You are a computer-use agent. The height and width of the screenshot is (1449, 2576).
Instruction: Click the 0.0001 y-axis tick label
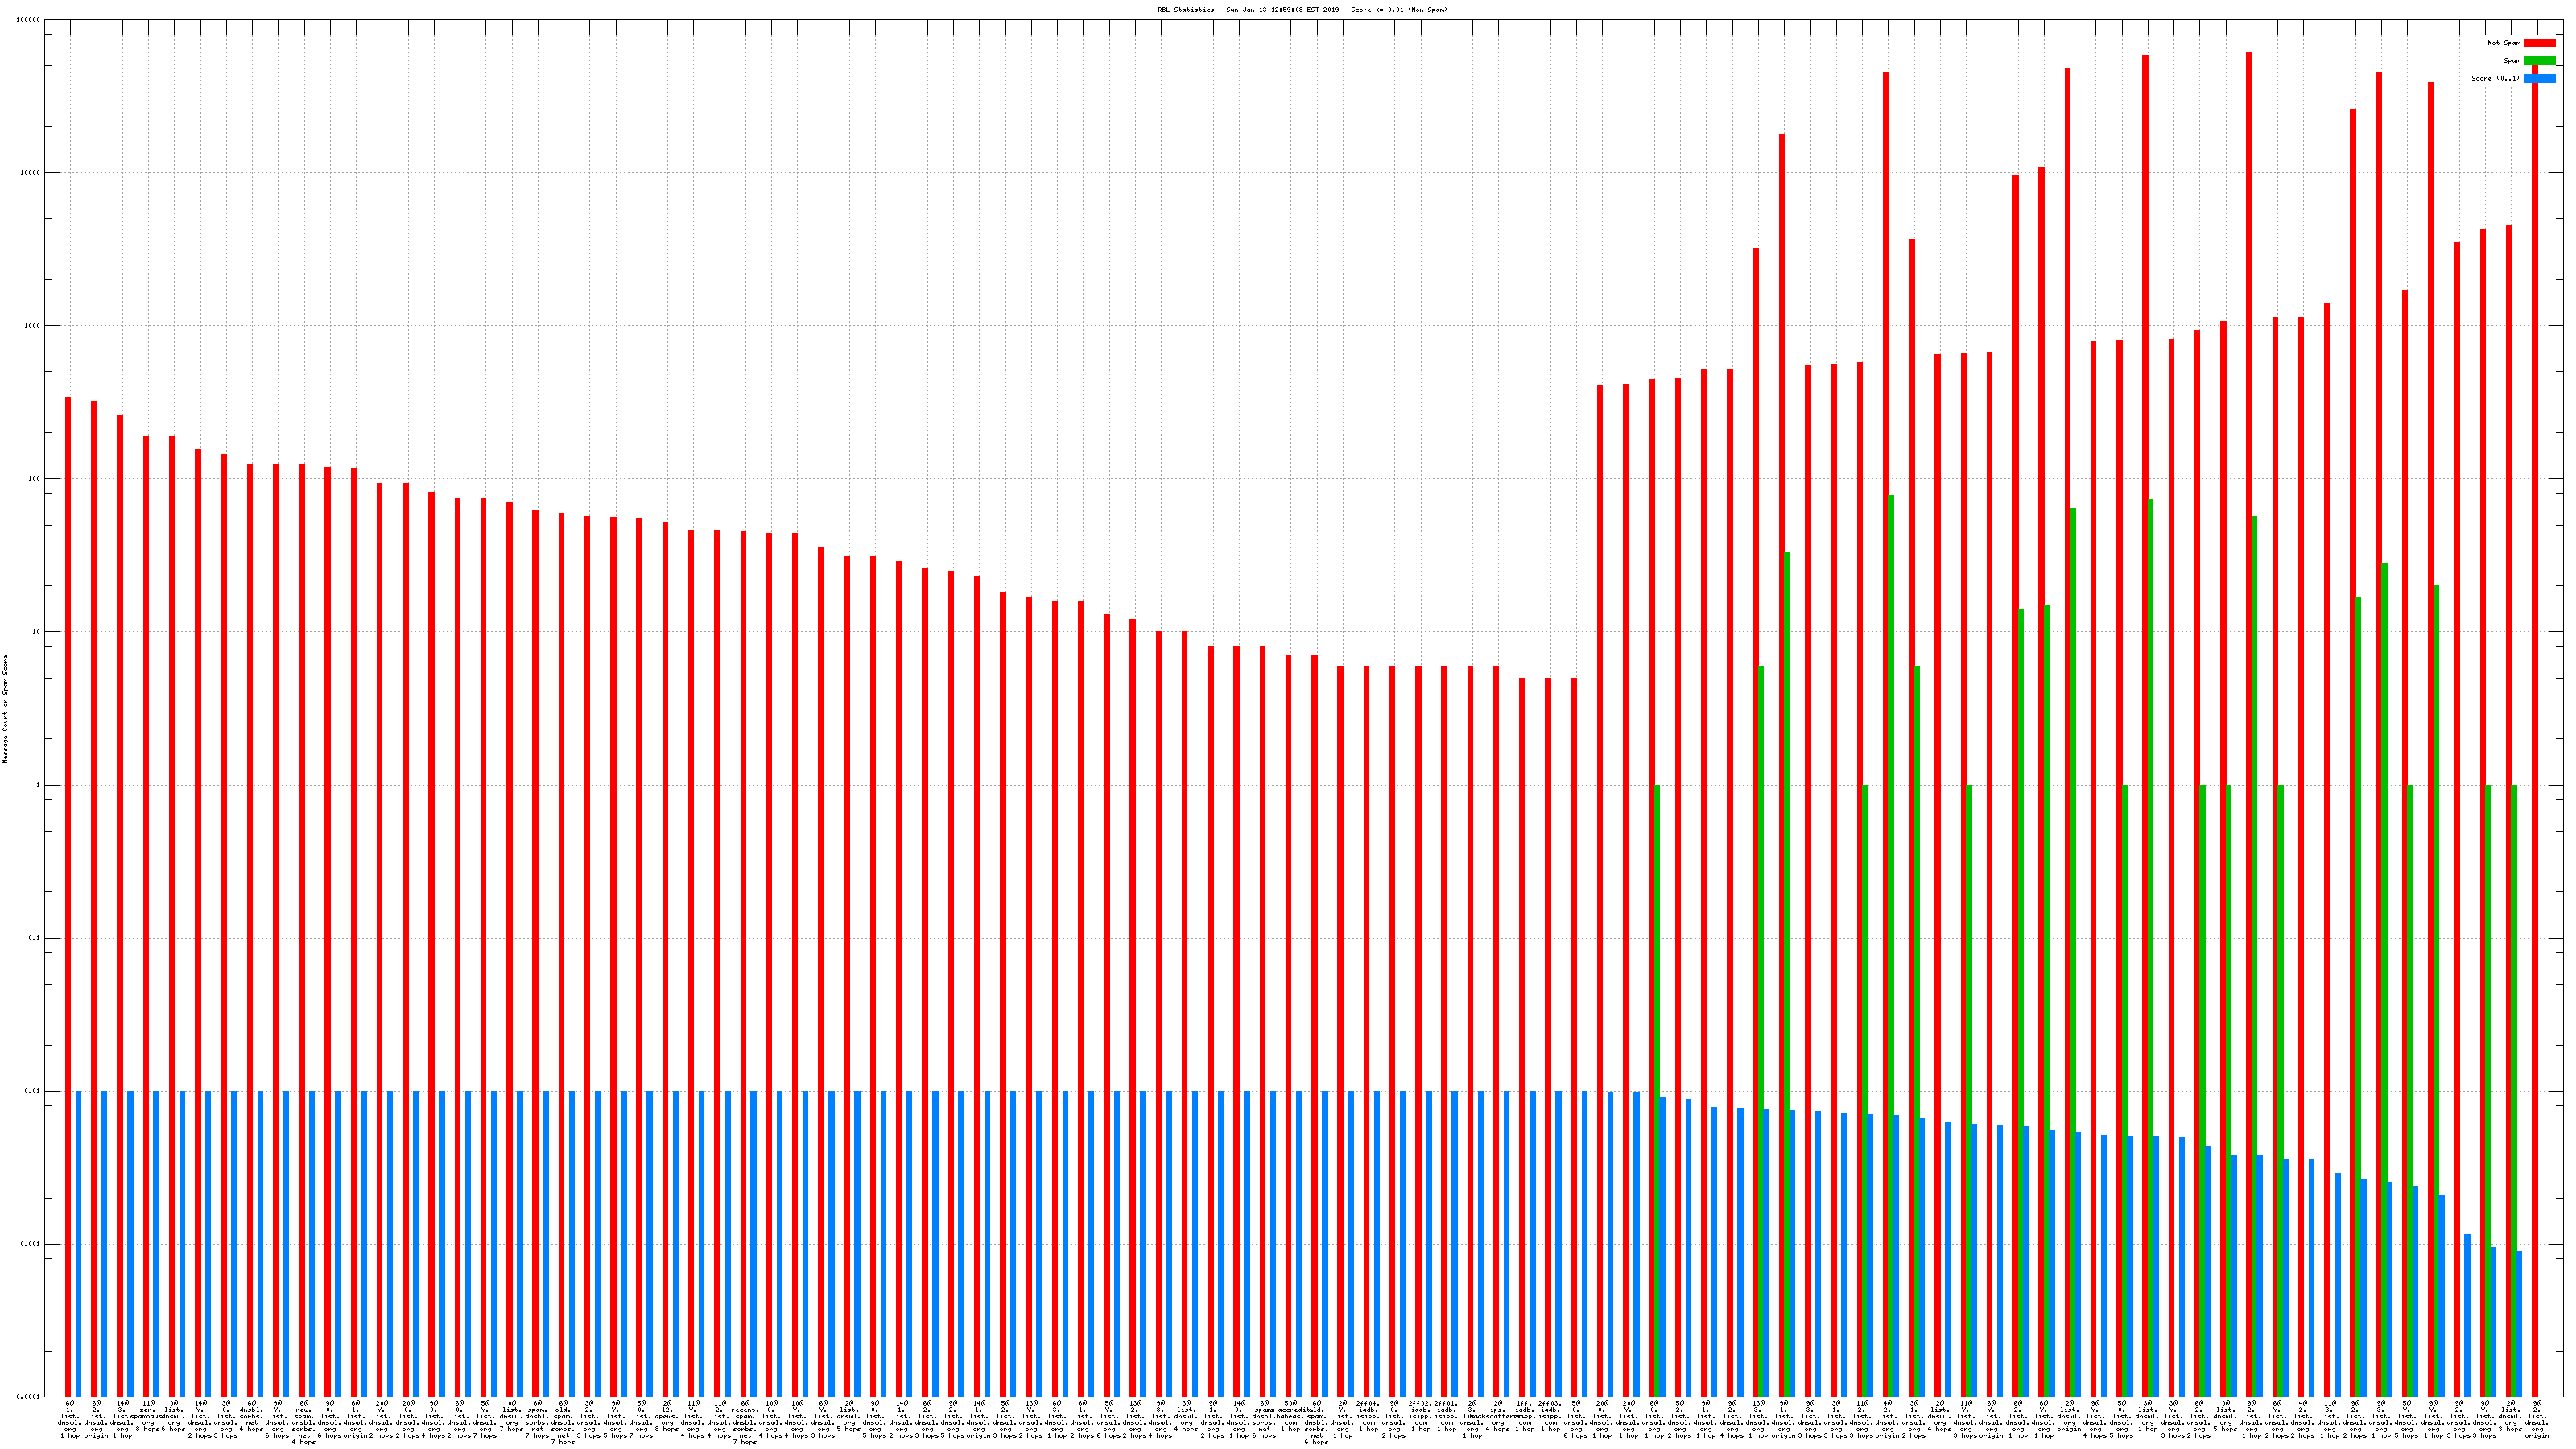click(x=30, y=1398)
